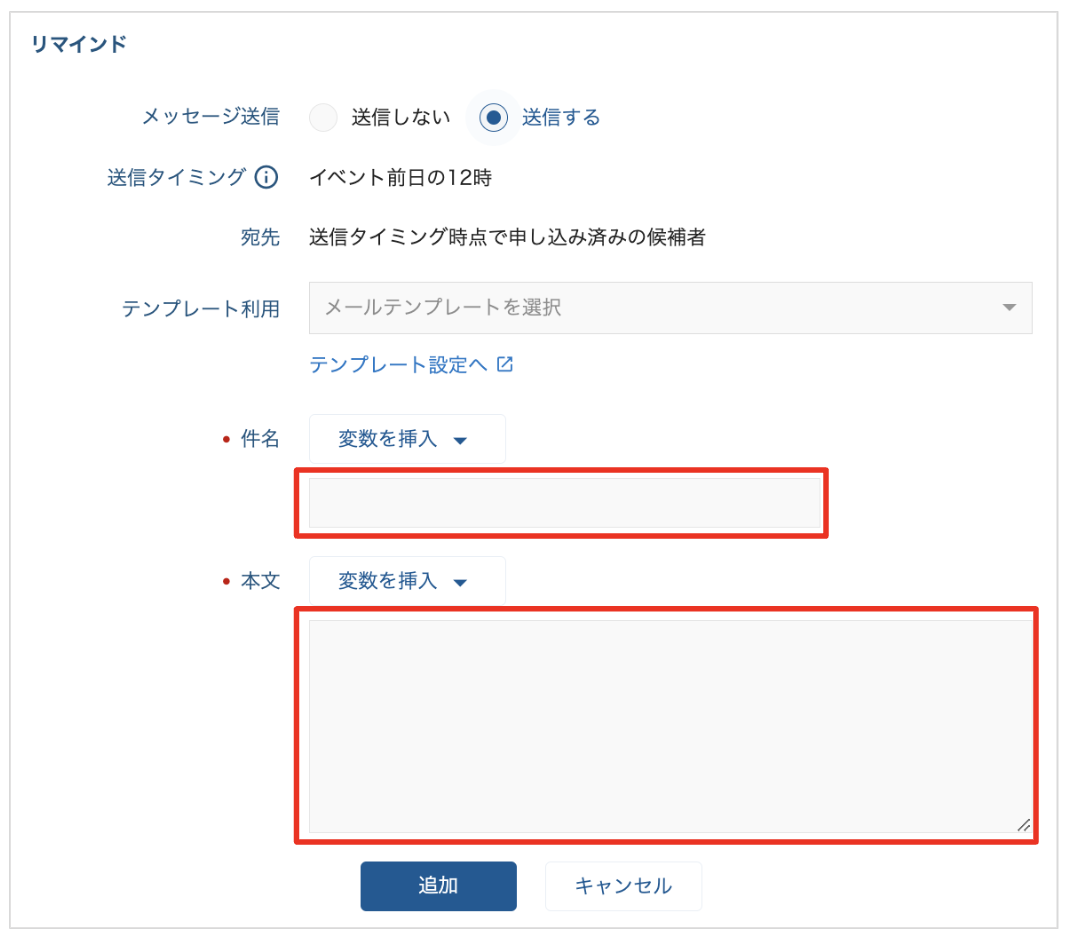Select the 送信しない radio button
Viewport: 1070px width, 940px height.
pyautogui.click(x=323, y=118)
